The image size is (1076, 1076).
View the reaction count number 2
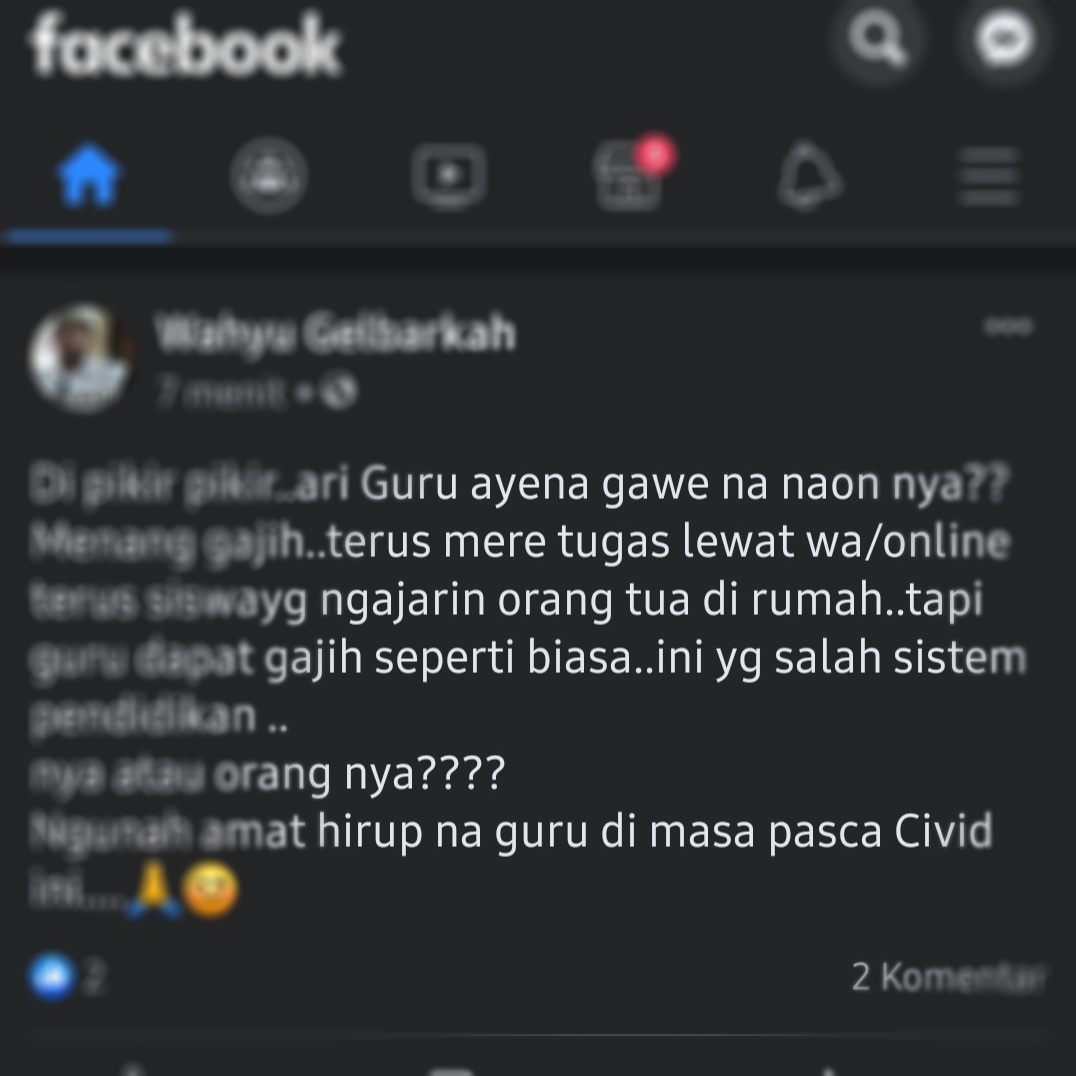coord(95,977)
